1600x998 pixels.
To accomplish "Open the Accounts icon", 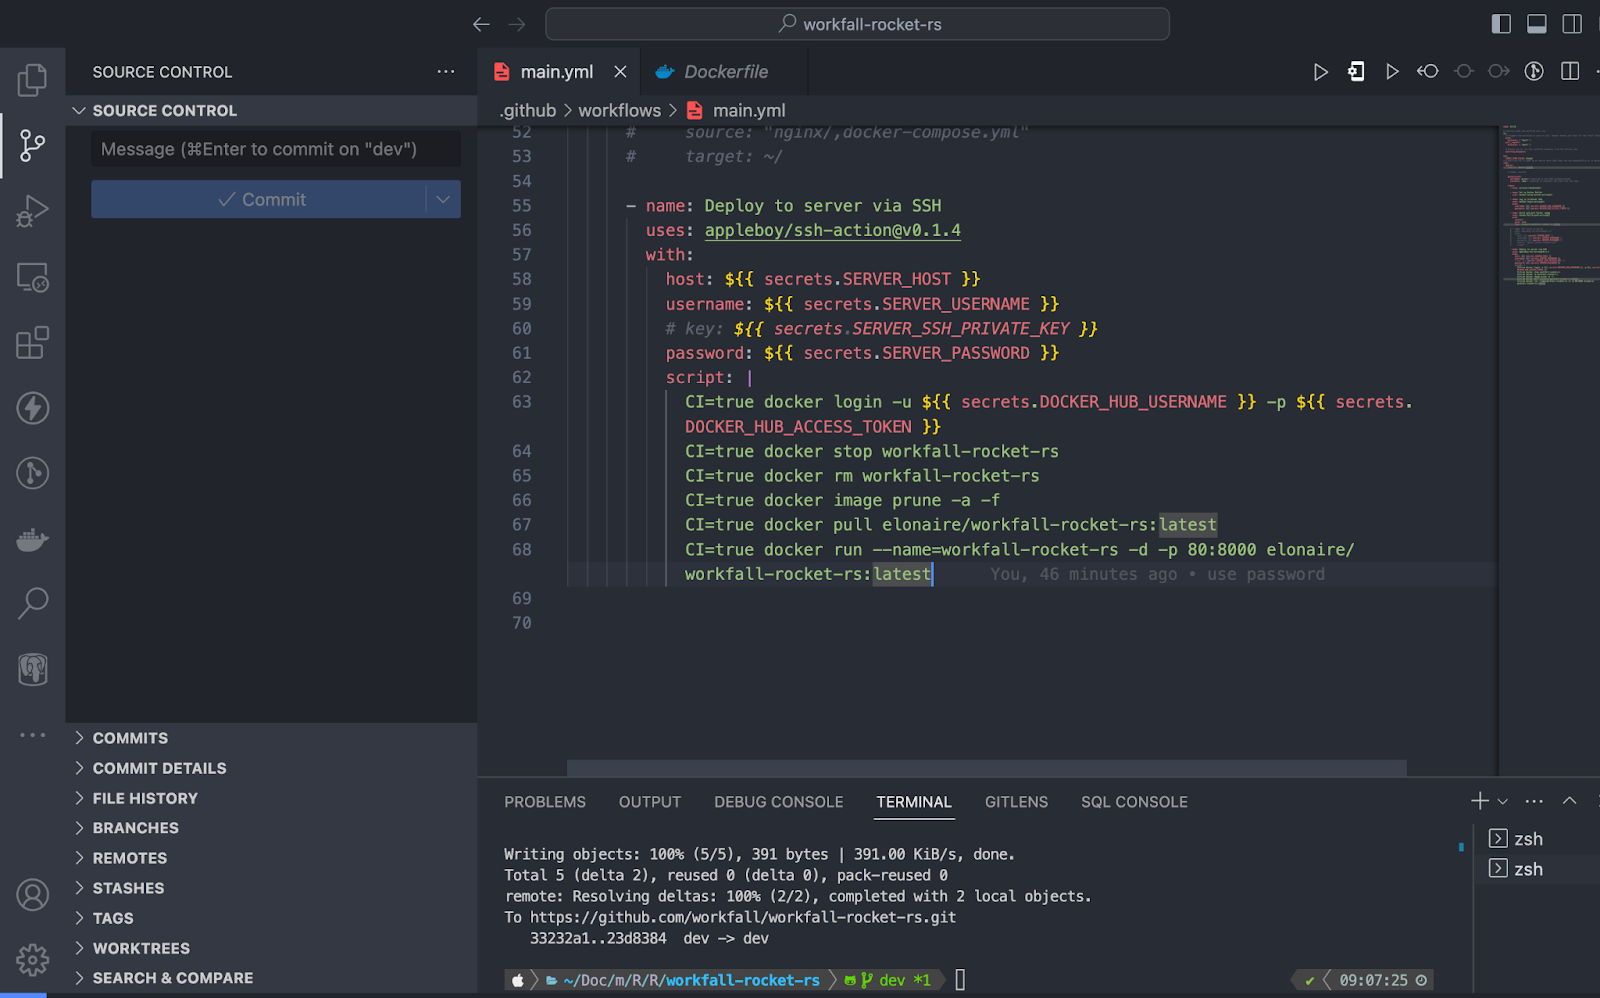I will point(32,894).
